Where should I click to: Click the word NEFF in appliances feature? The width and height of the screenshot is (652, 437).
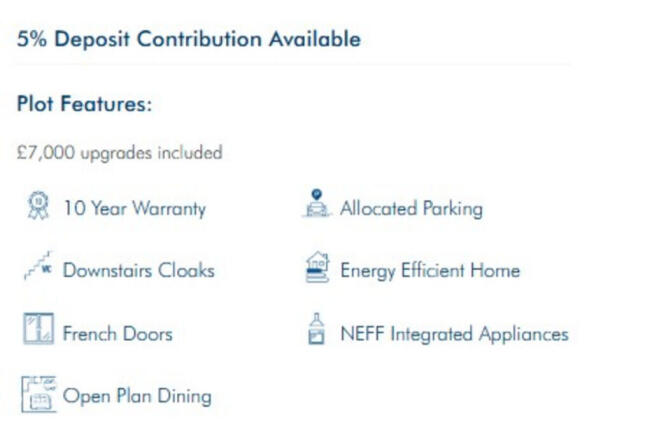(362, 334)
